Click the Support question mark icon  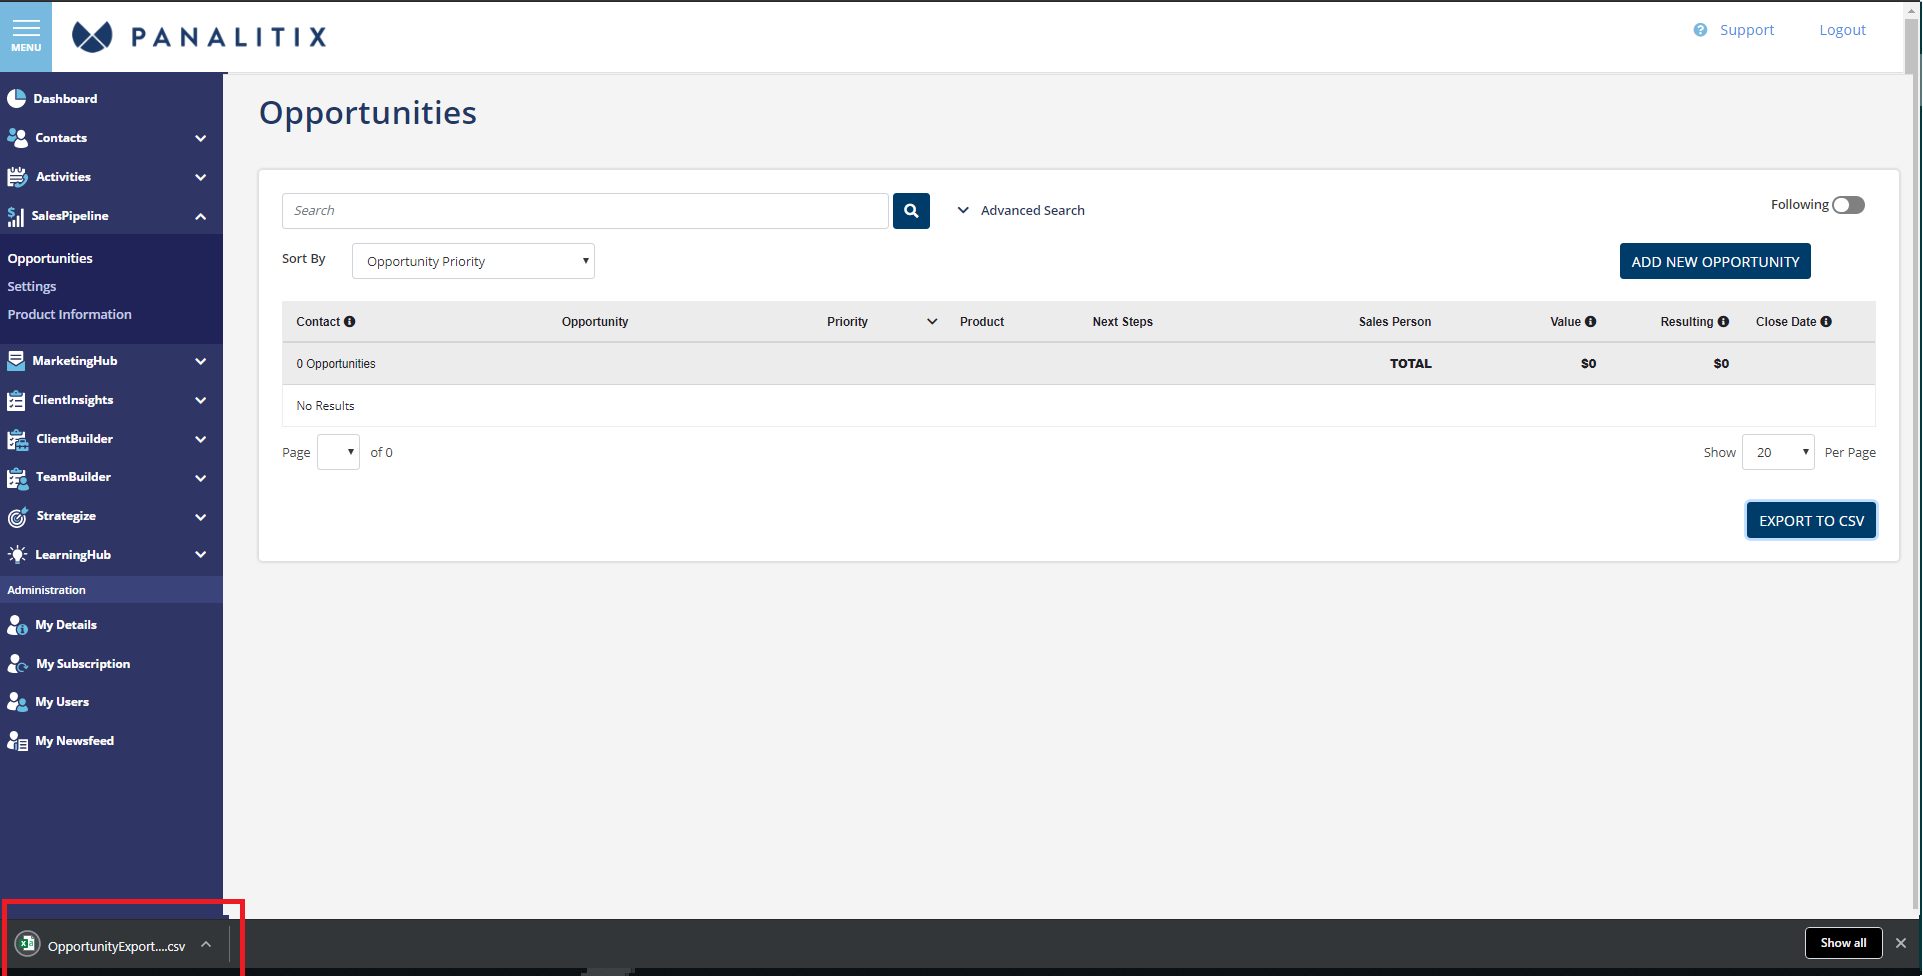(x=1700, y=30)
